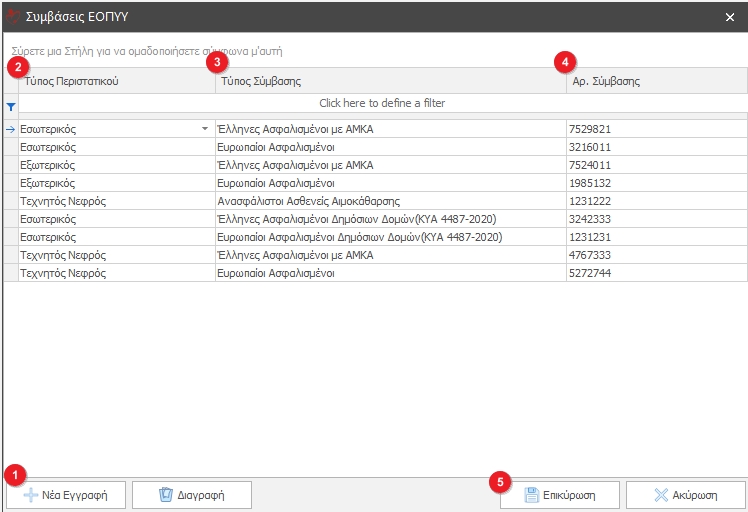This screenshot has width=748, height=512.
Task: Close the Συμβάσεις ΕΟΠΥΥ window
Action: 729,16
